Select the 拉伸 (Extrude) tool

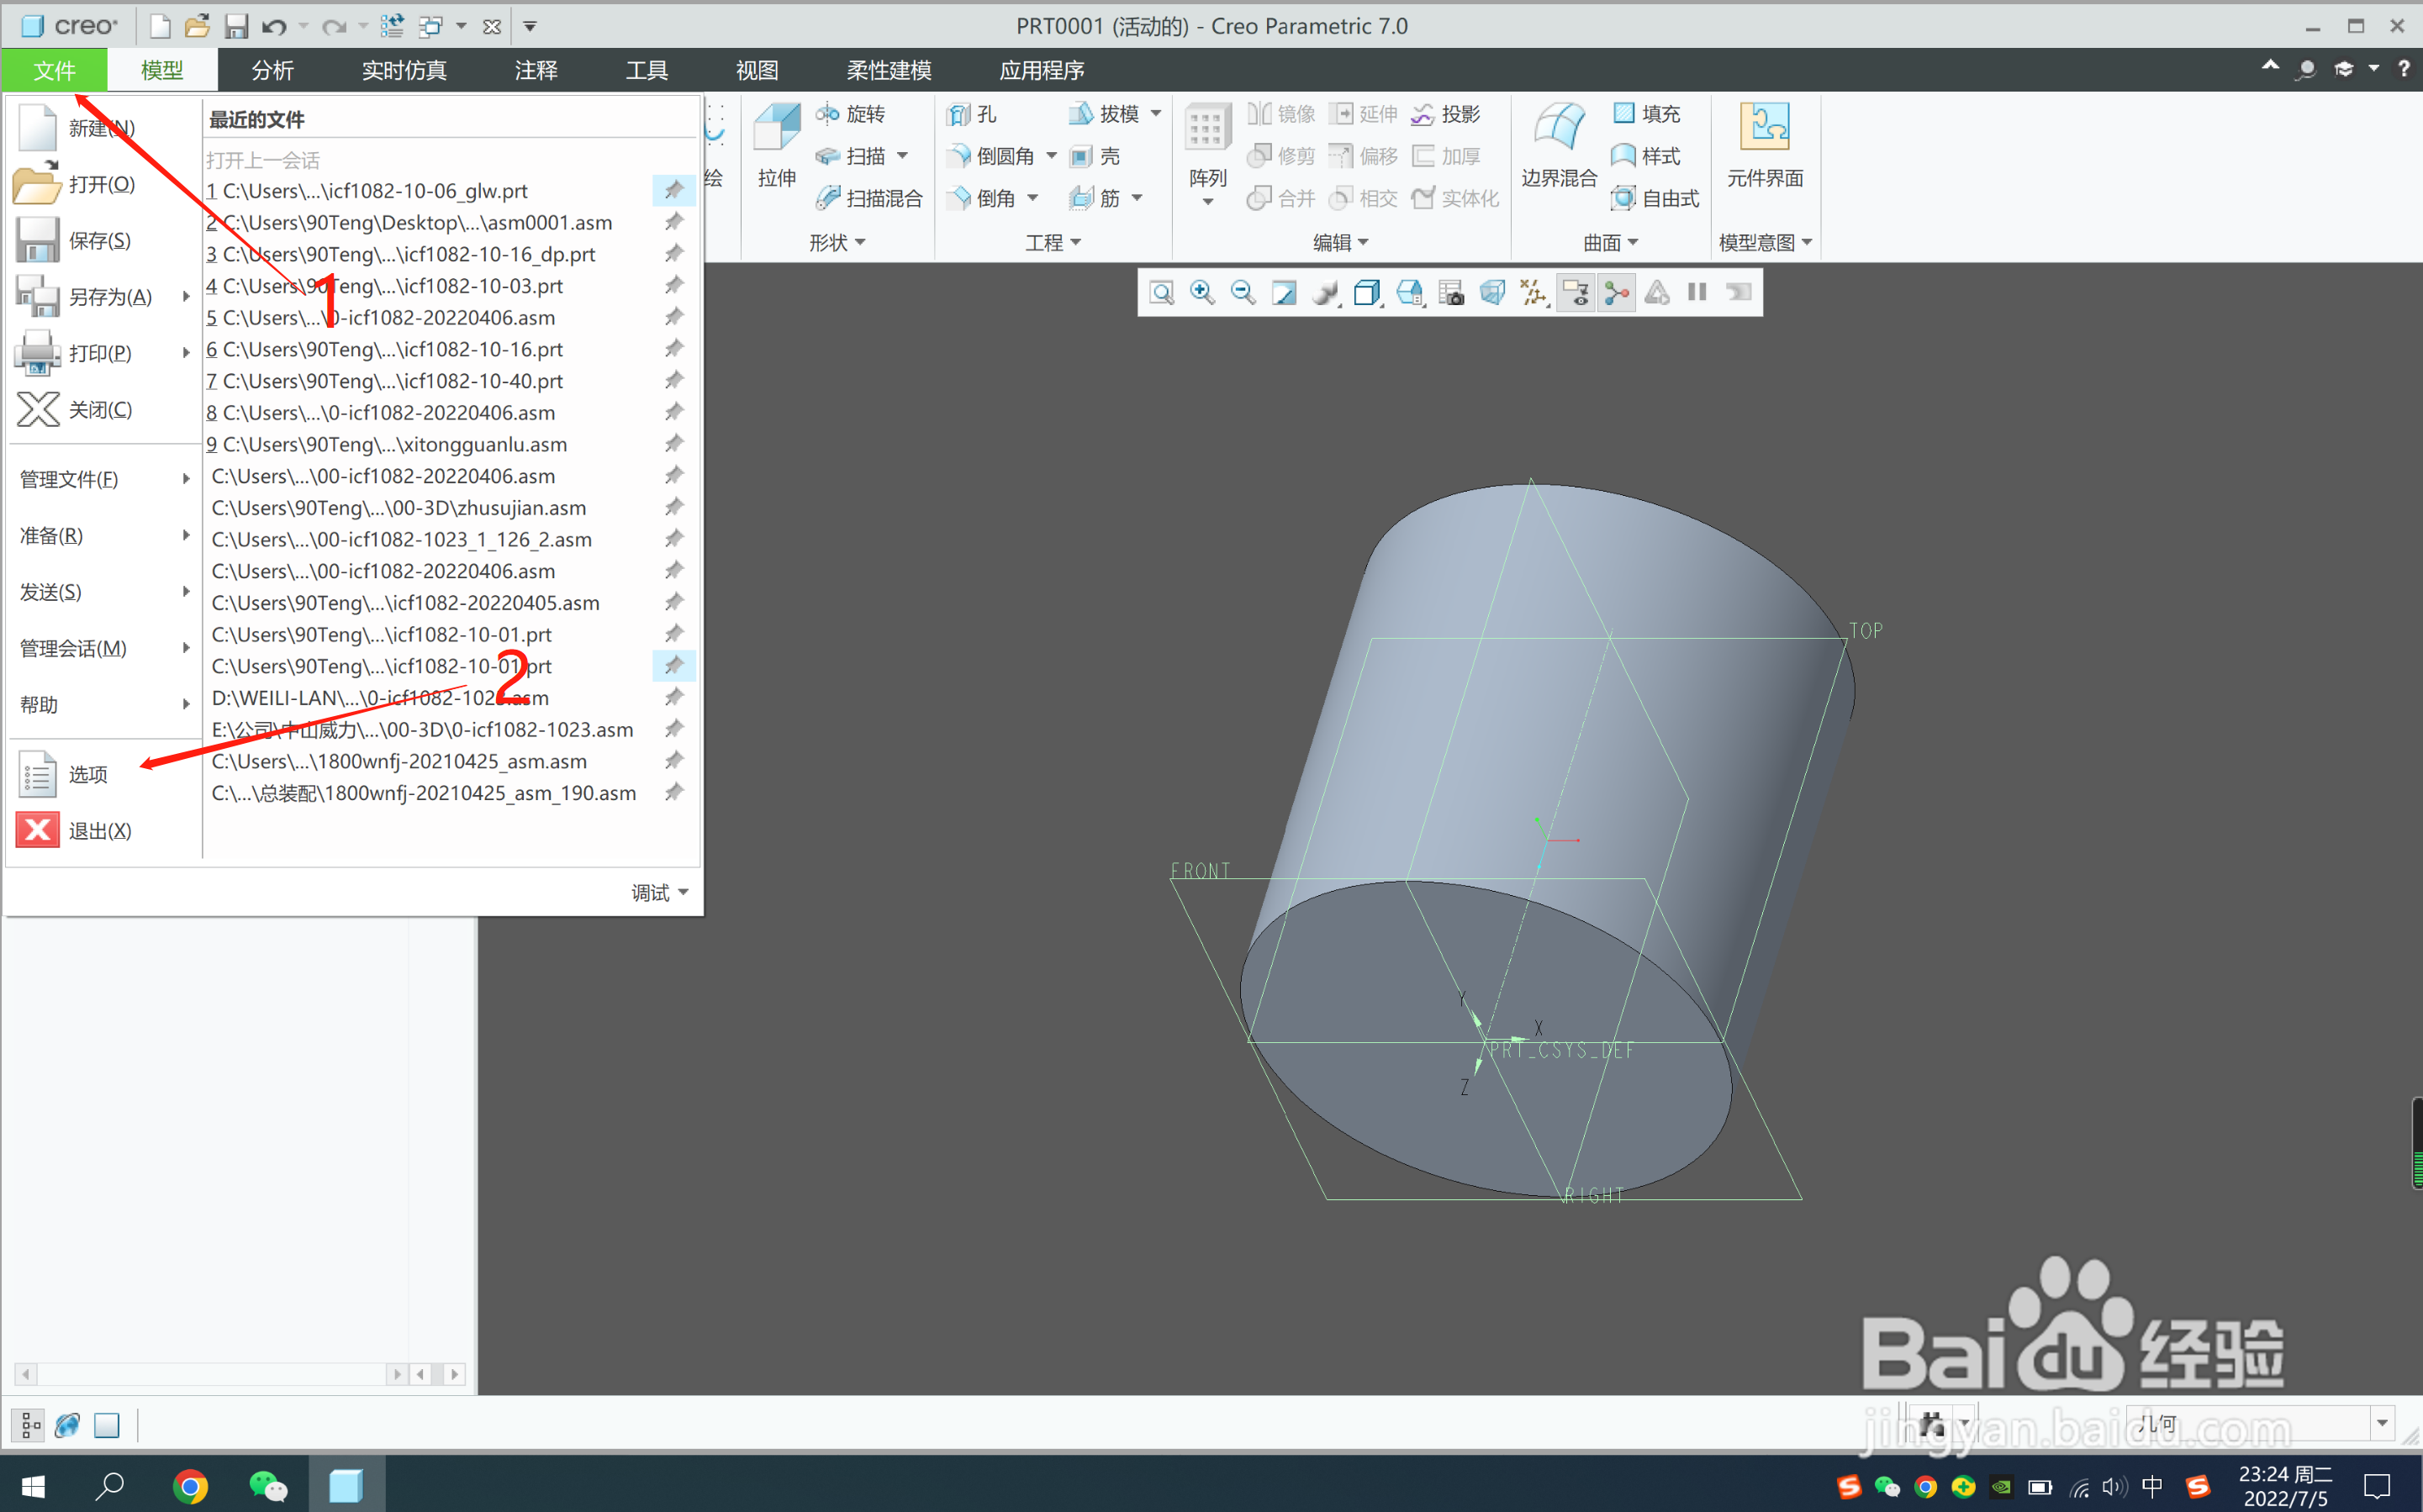pos(777,147)
